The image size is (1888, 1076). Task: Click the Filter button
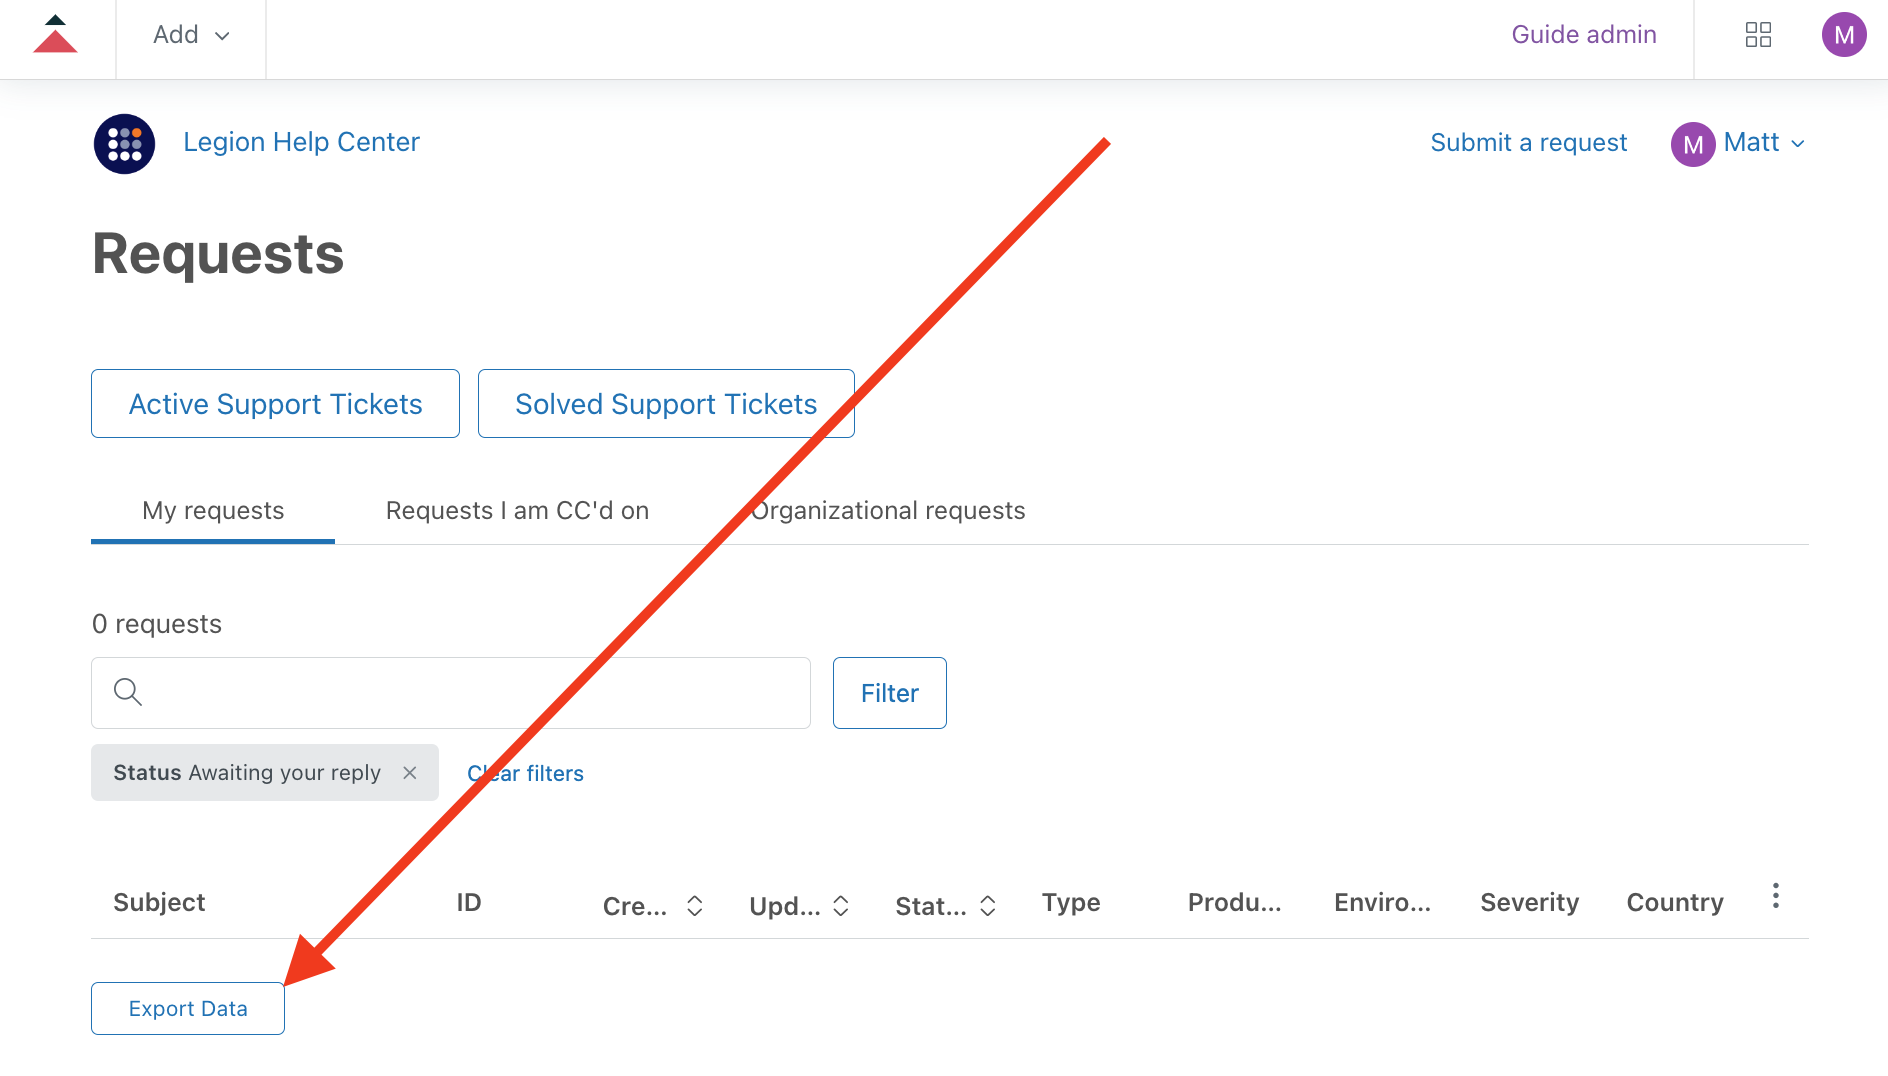pos(889,693)
